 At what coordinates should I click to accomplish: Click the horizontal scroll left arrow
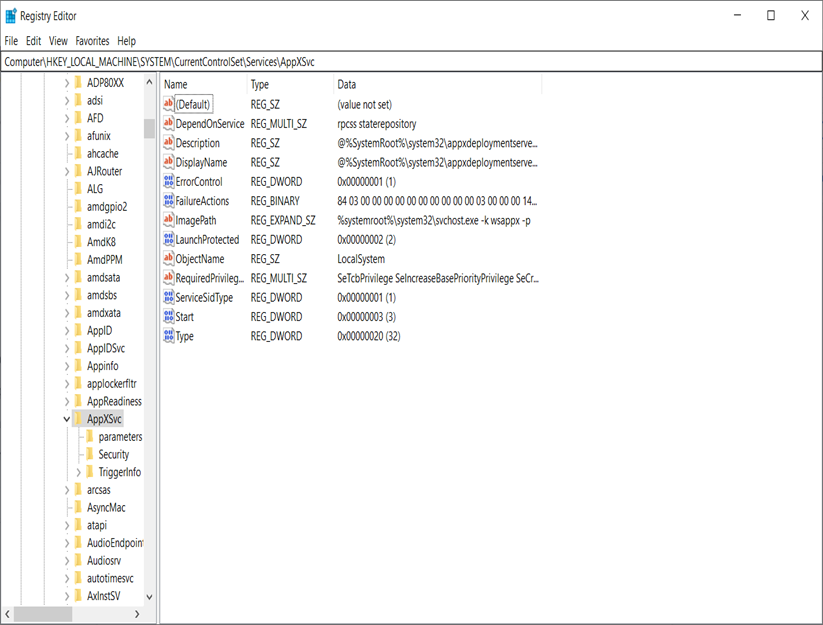[x=7, y=614]
